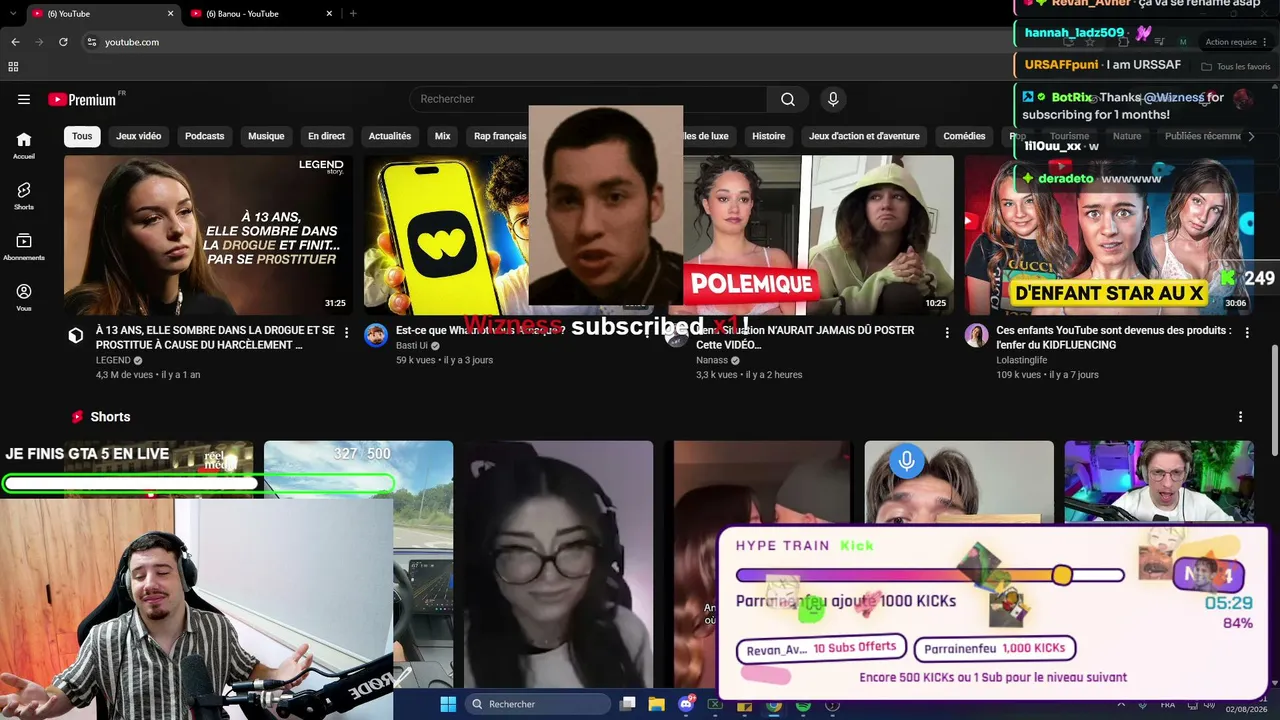Show more category chips with the right chevron

click(1250, 136)
